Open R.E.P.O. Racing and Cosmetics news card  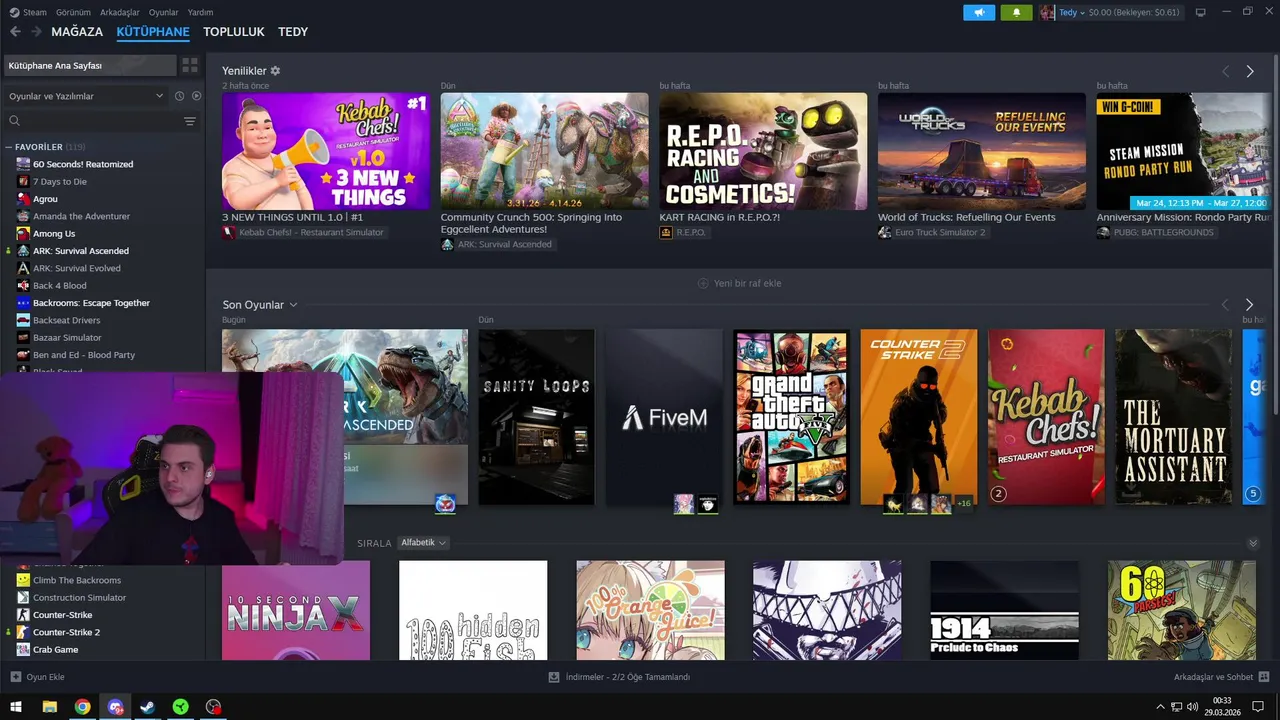pos(763,151)
